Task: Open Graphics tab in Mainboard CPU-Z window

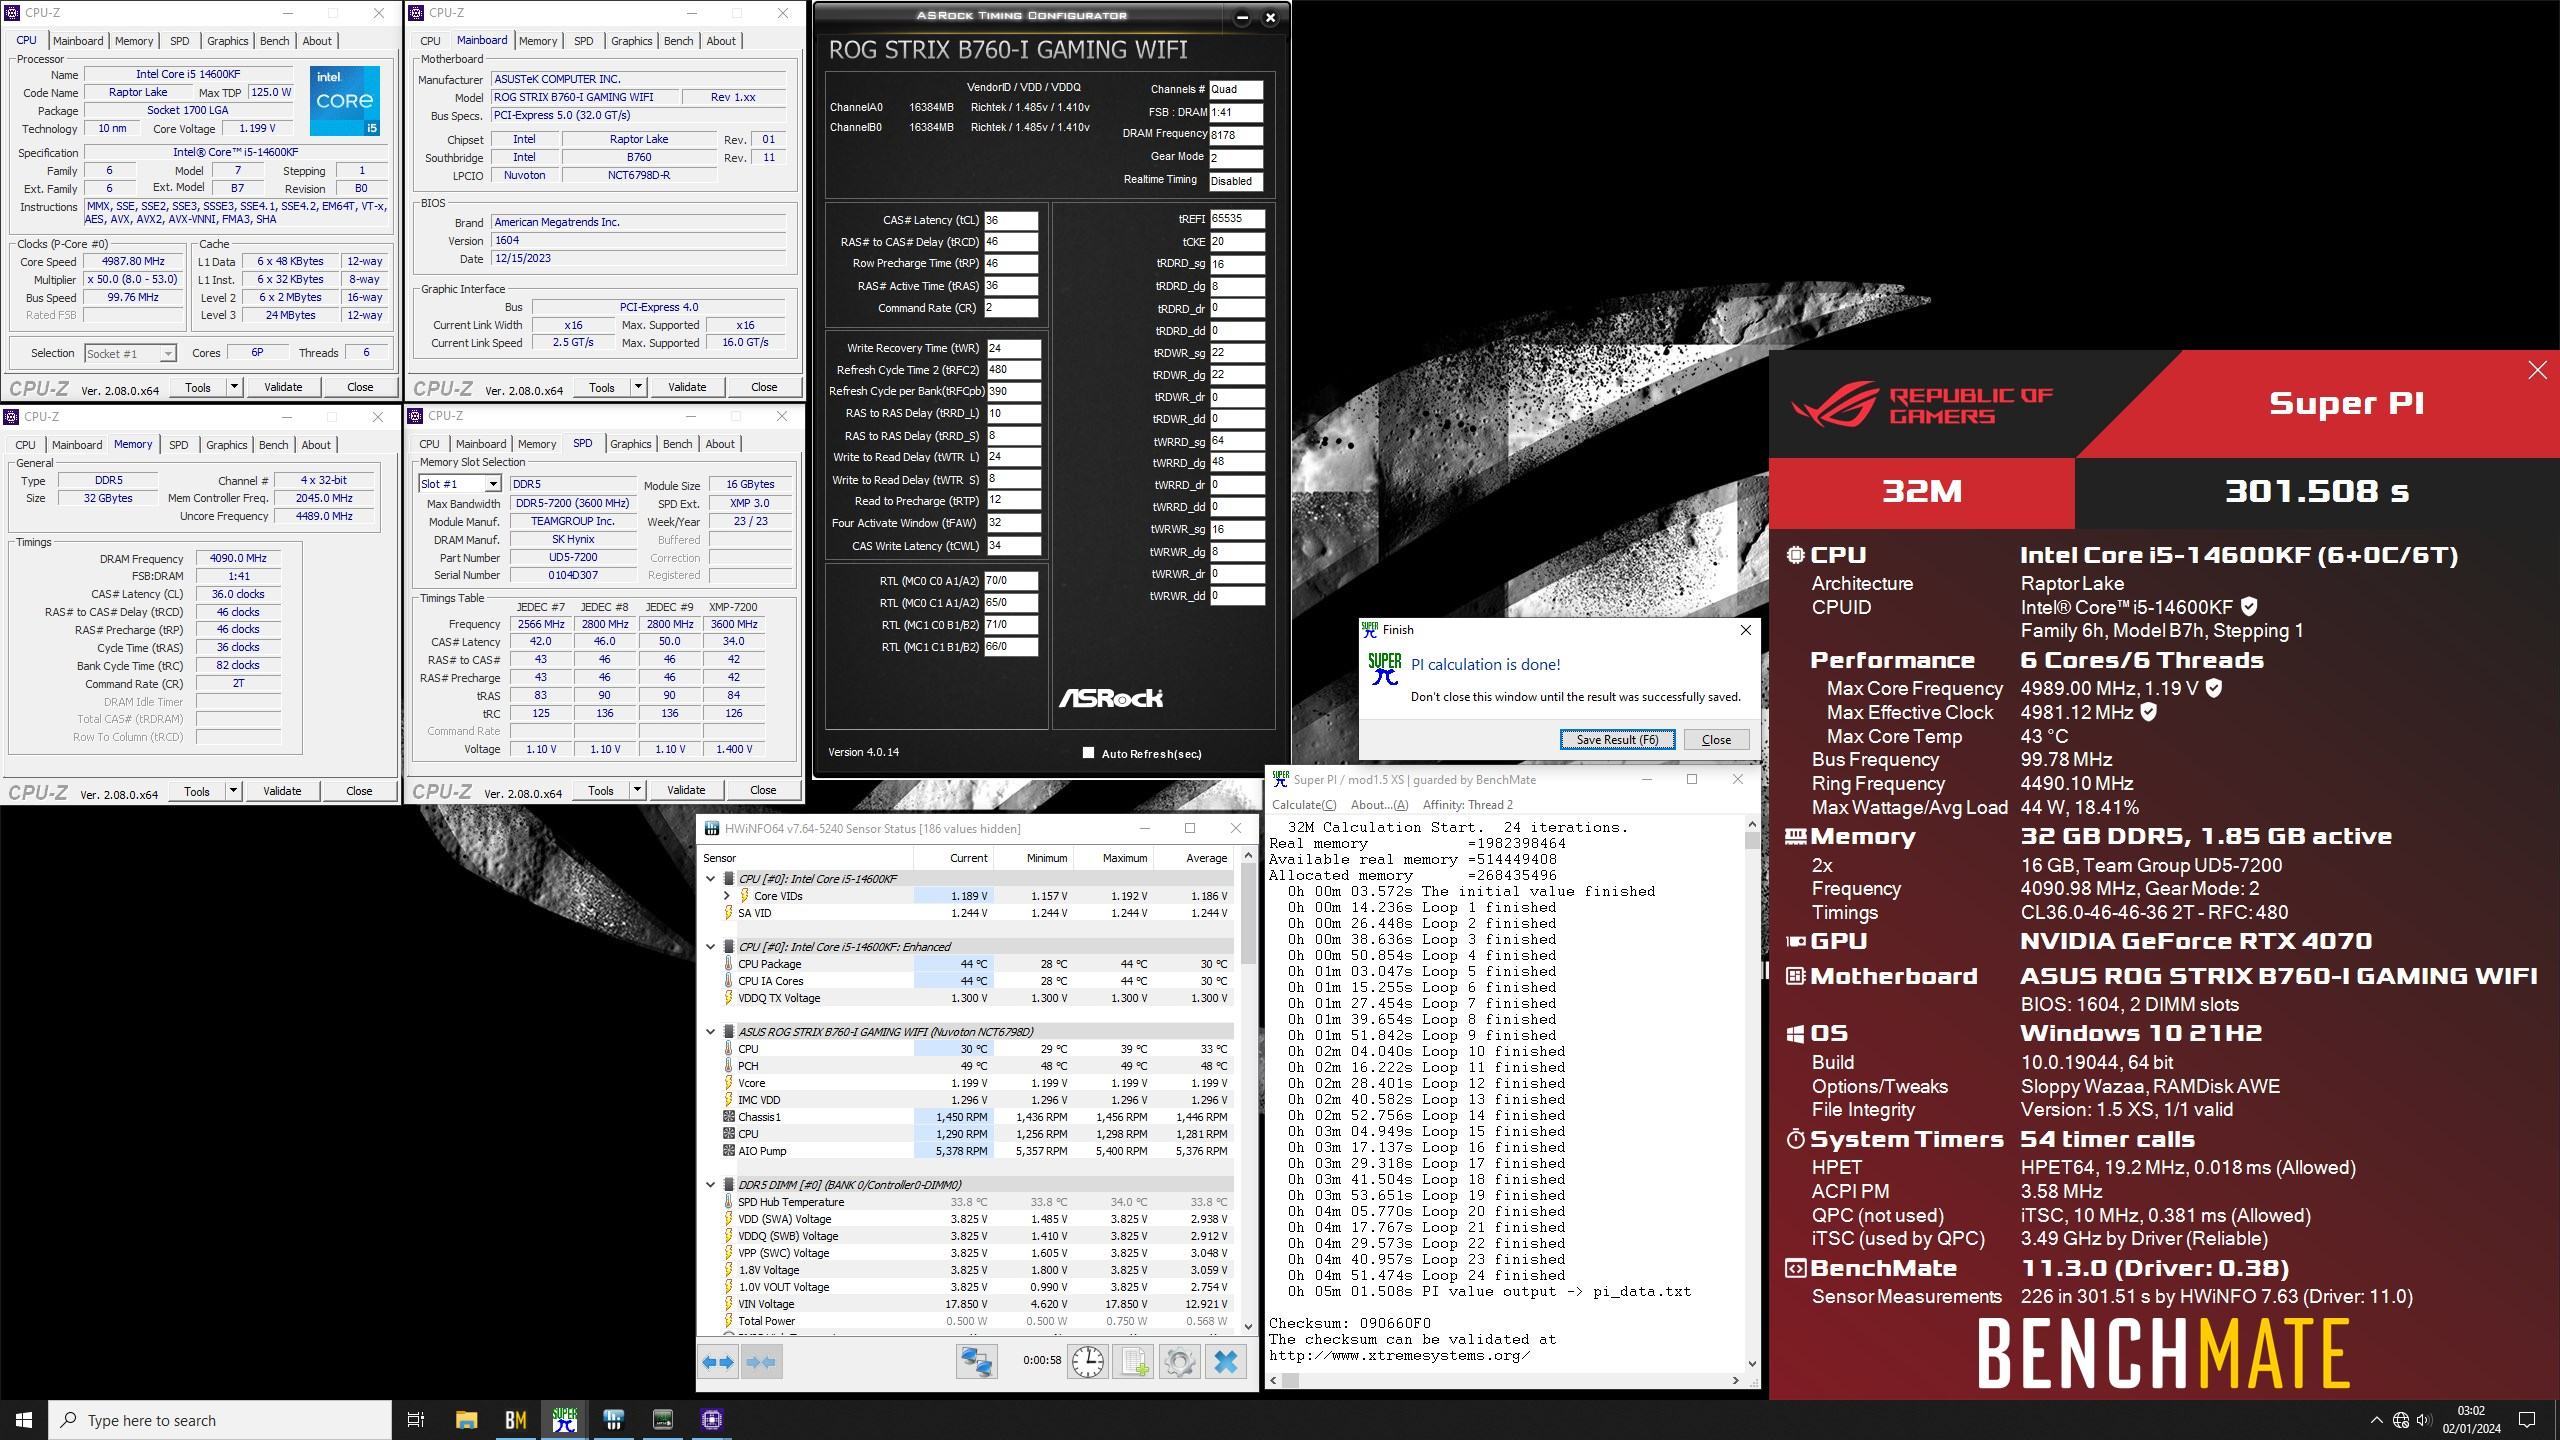Action: coord(631,41)
